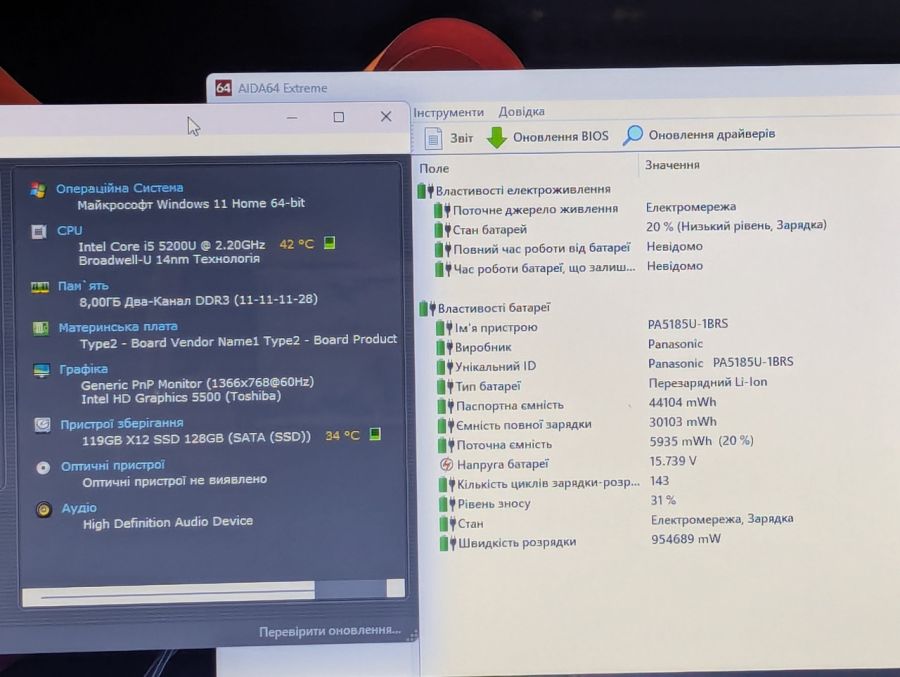Click the green indicator next to SSD 34 °C
The width and height of the screenshot is (900, 677).
[x=375, y=434]
